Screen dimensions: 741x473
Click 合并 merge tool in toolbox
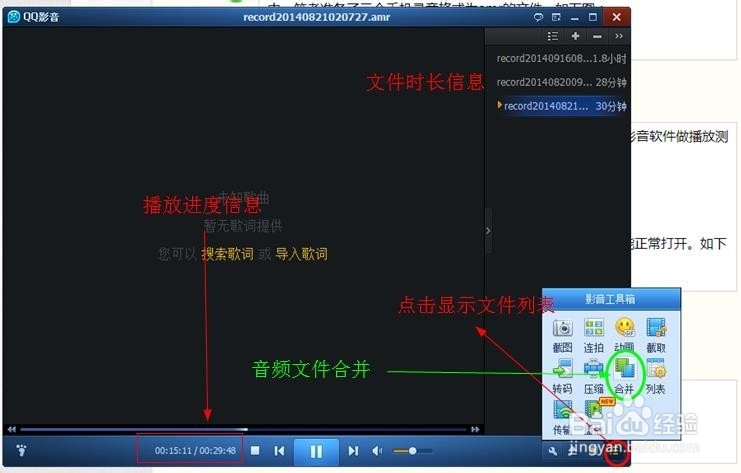pos(624,377)
